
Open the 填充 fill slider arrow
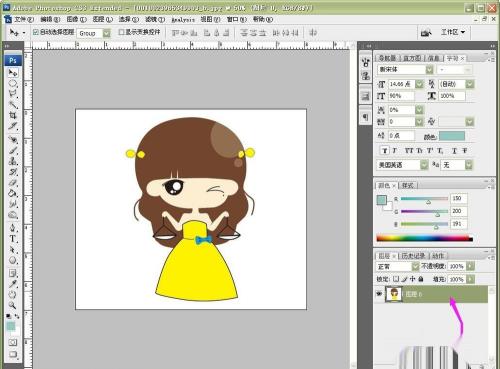[x=470, y=279]
